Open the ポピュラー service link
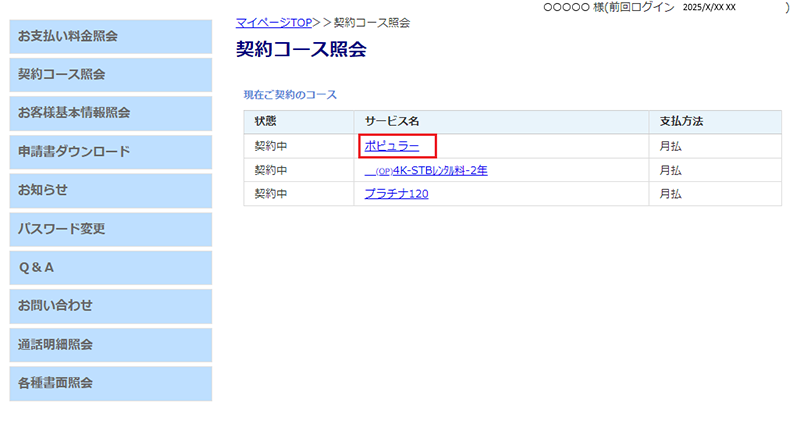The width and height of the screenshot is (800, 424). coord(391,147)
